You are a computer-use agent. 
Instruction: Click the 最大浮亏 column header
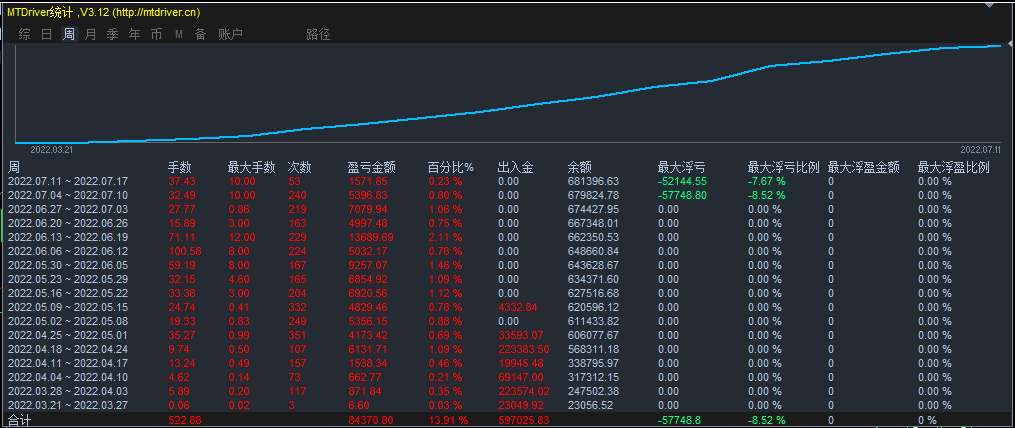click(x=681, y=167)
